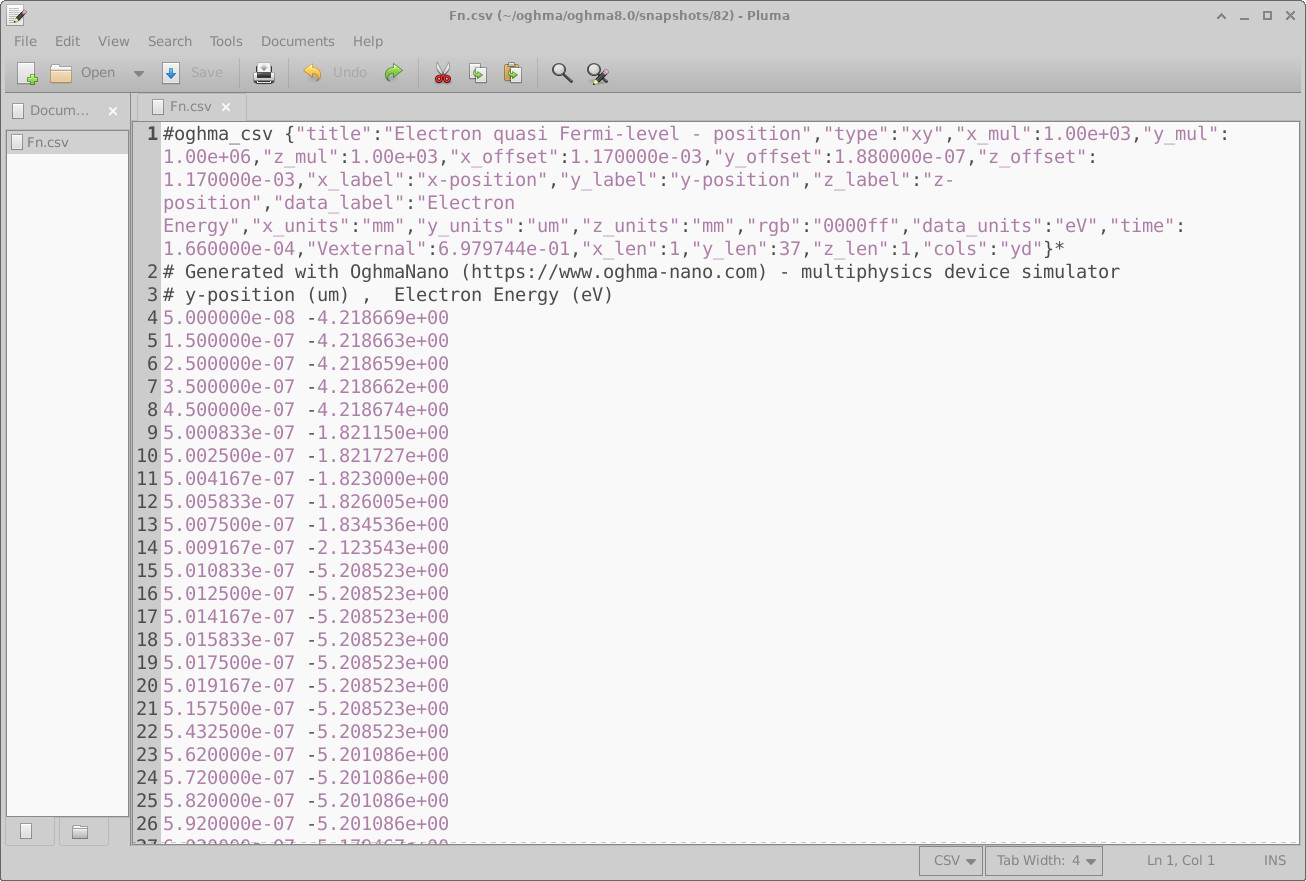Undo the last action
Viewport: 1306px width, 881px height.
[336, 73]
